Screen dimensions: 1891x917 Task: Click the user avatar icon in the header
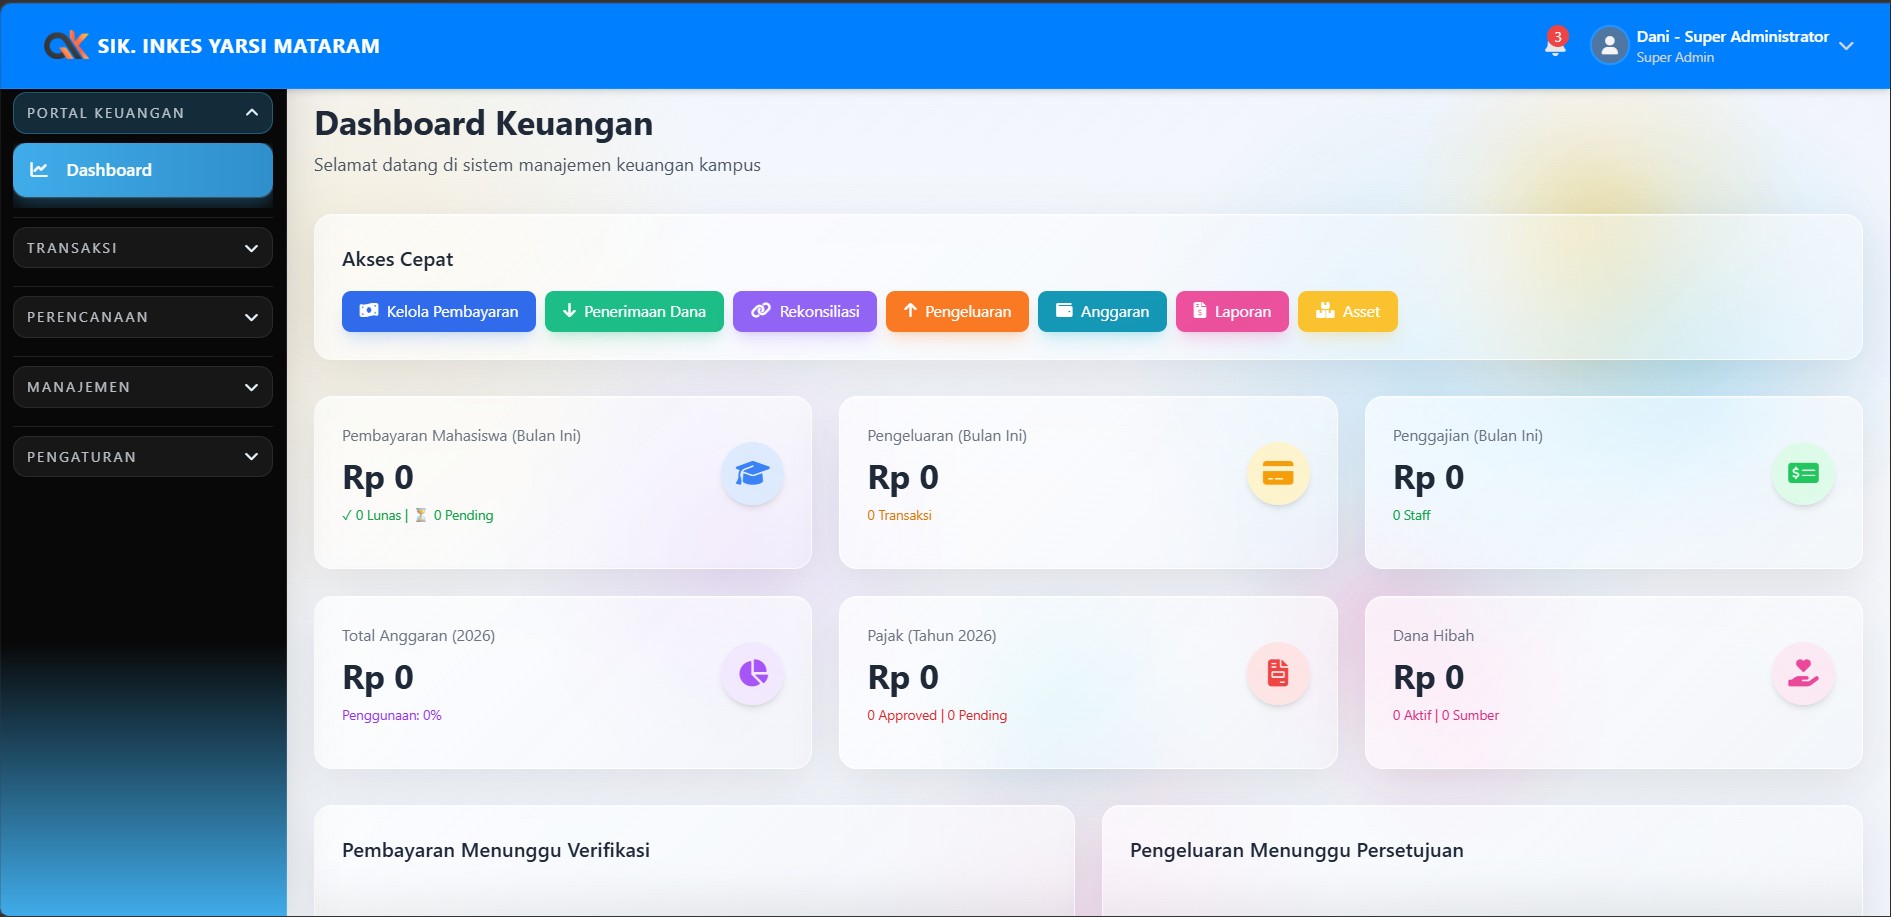click(1609, 45)
